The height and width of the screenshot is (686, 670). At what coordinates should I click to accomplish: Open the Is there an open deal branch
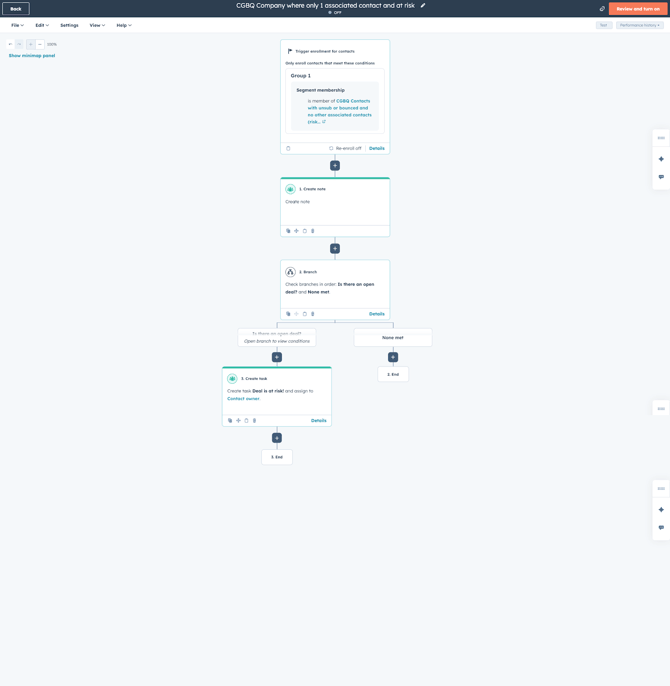click(277, 338)
